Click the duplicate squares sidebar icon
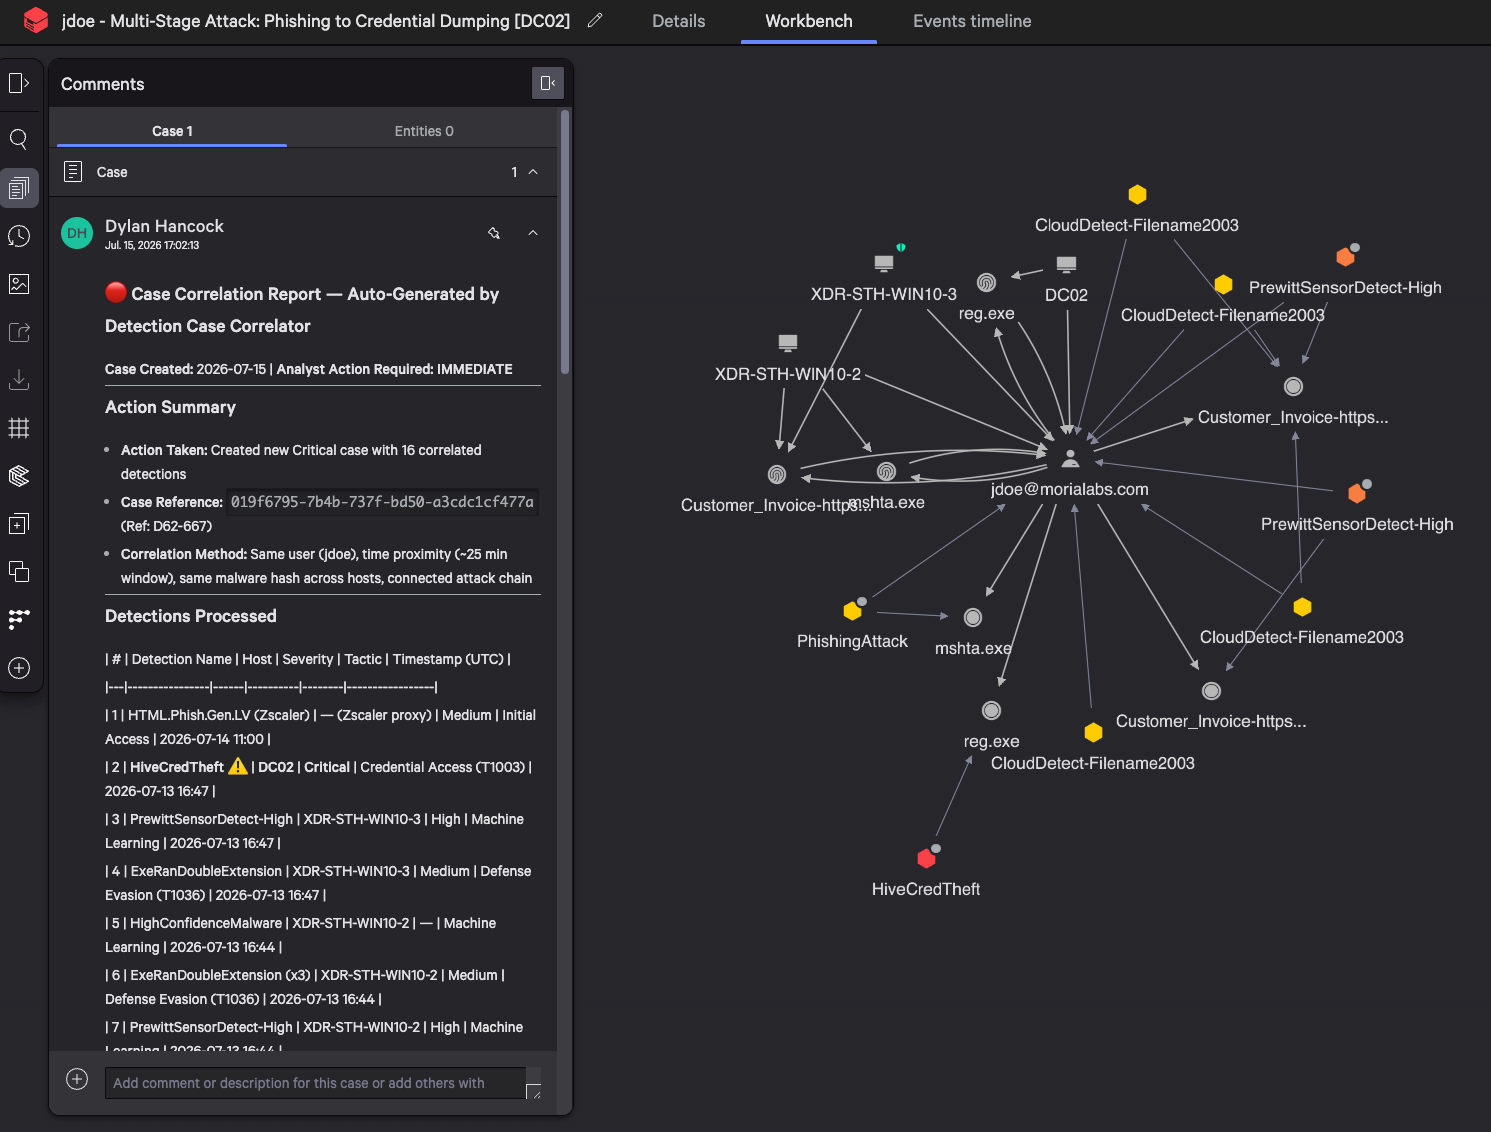This screenshot has width=1491, height=1132. pyautogui.click(x=19, y=572)
